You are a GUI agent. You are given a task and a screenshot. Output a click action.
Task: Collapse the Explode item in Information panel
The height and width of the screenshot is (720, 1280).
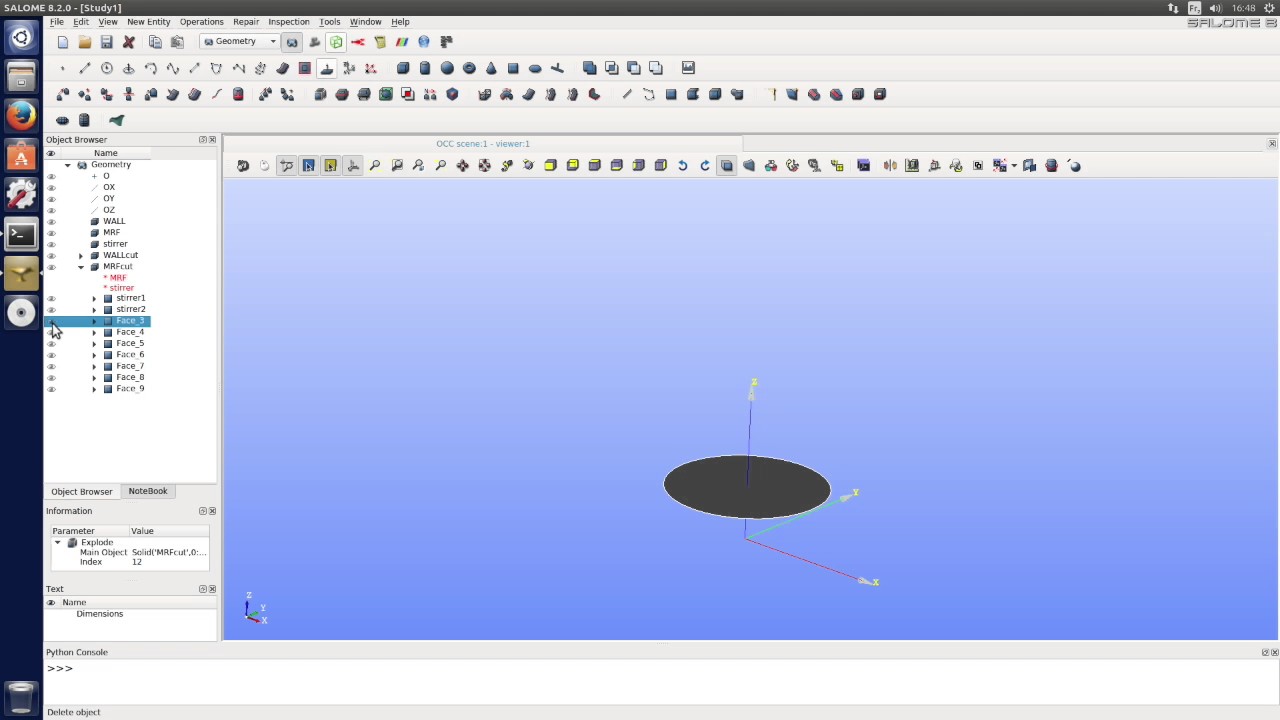(58, 543)
